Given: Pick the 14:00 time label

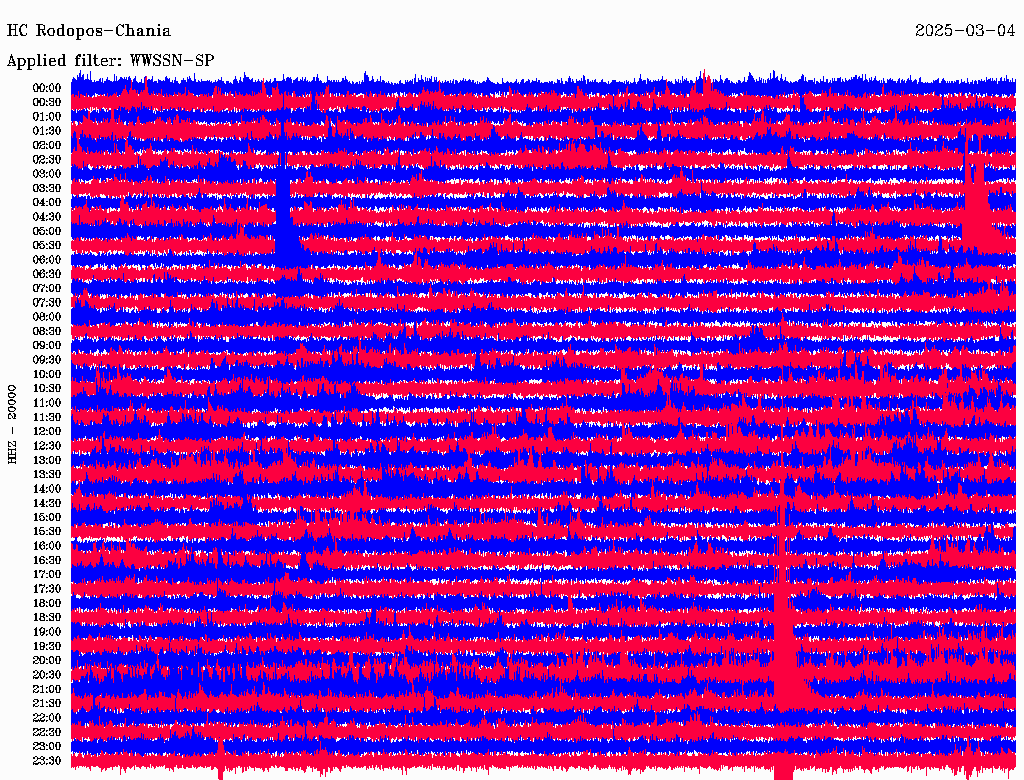Looking at the screenshot, I should 46,489.
